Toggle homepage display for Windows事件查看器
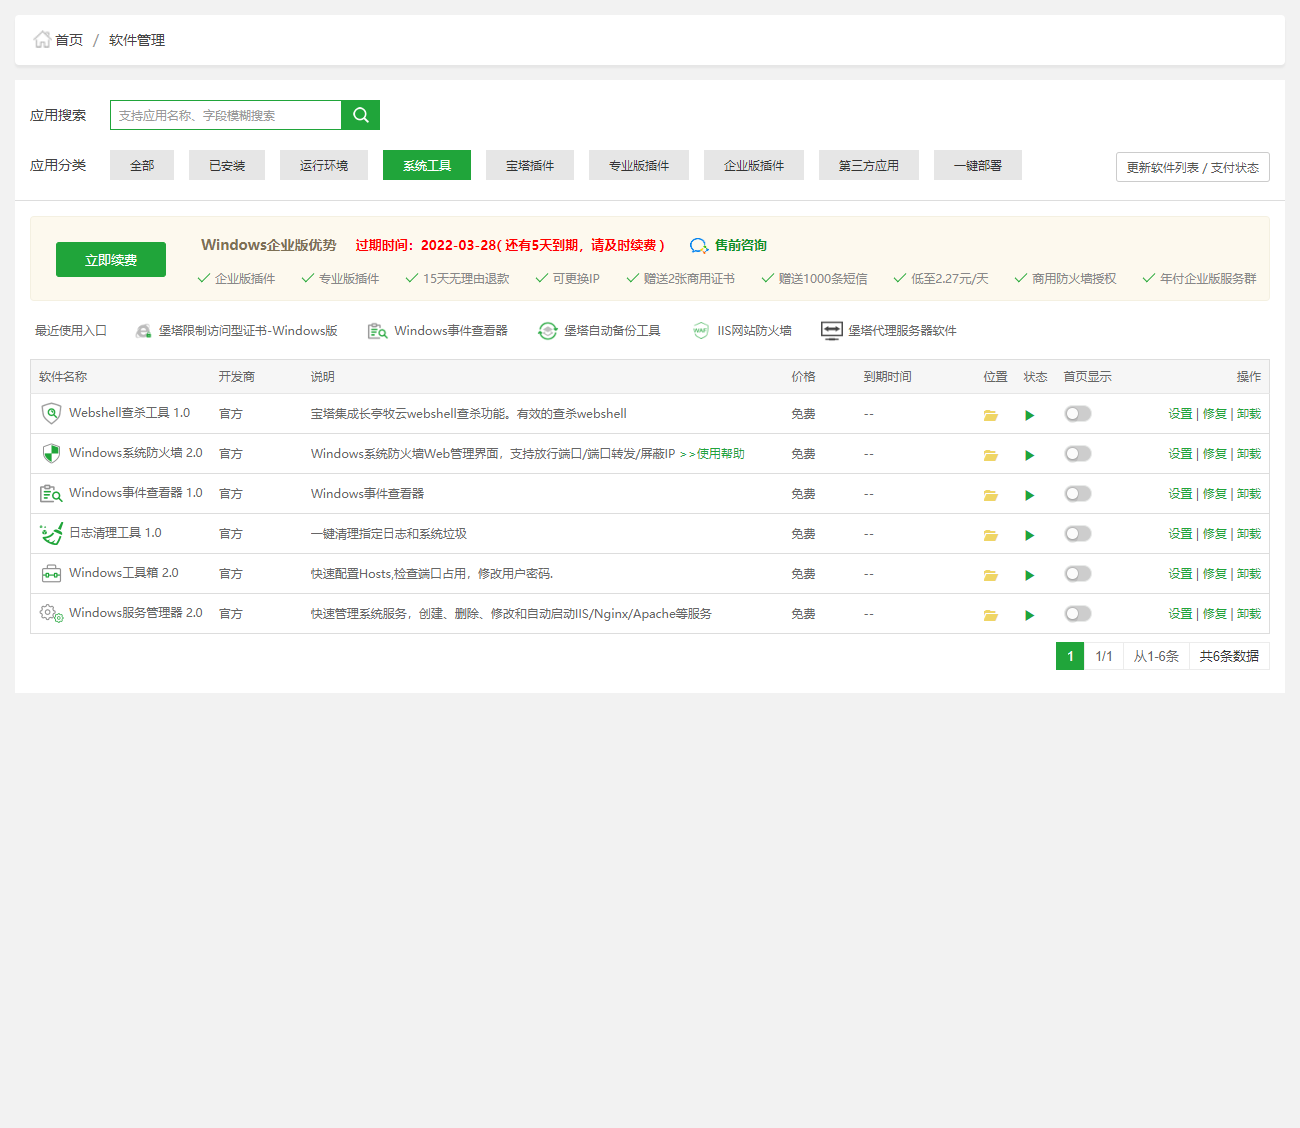Viewport: 1300px width, 1128px height. [x=1078, y=493]
